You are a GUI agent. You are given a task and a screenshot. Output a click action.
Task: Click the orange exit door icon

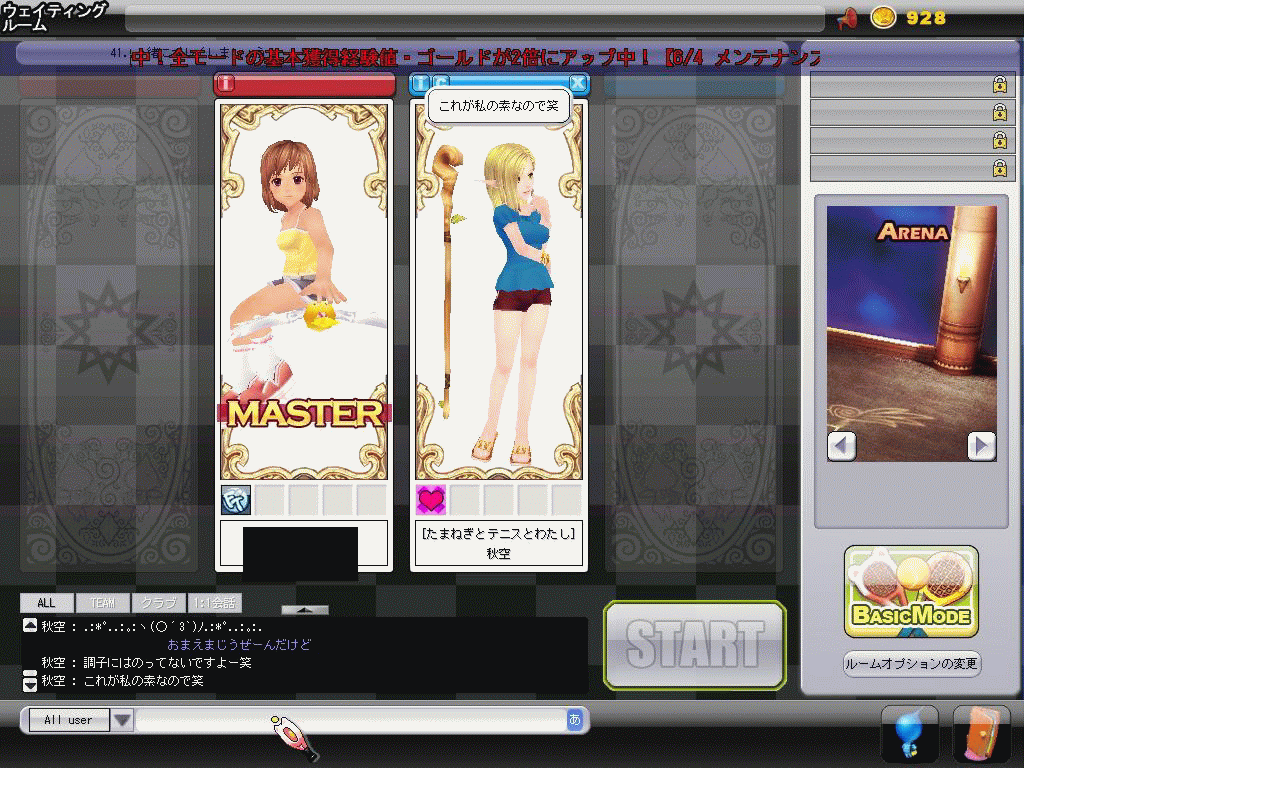981,735
